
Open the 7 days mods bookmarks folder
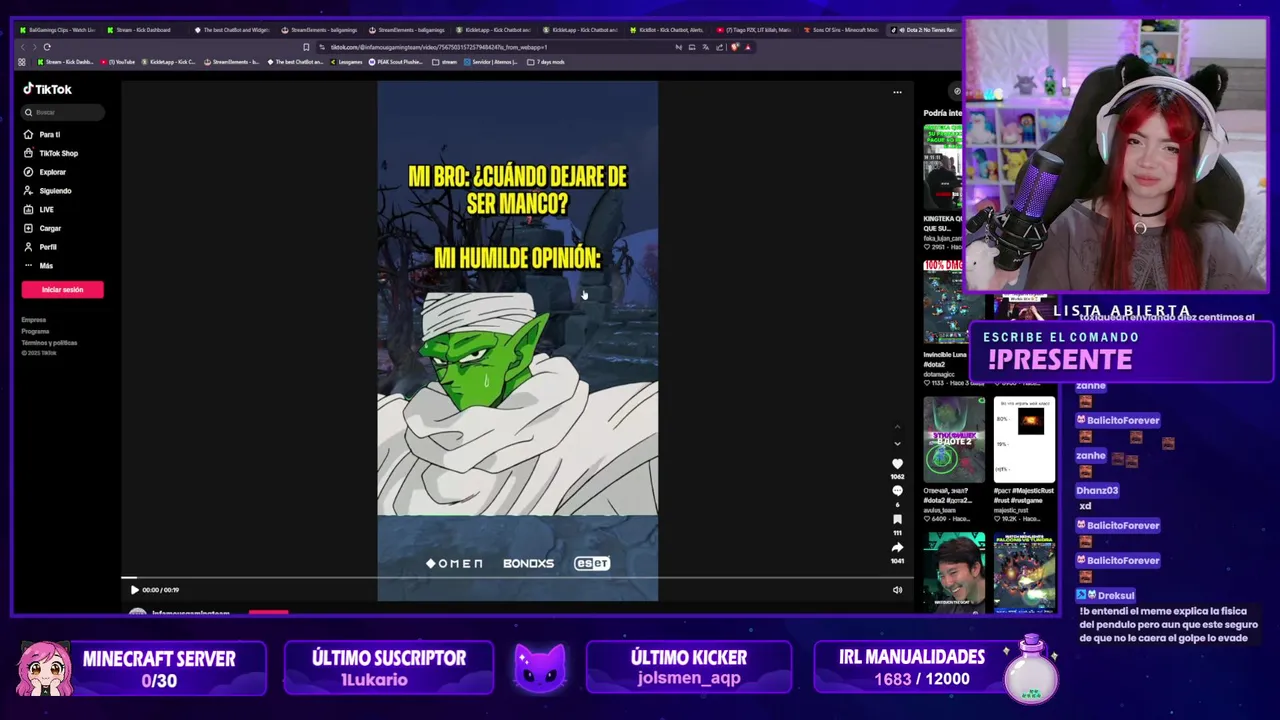(546, 62)
